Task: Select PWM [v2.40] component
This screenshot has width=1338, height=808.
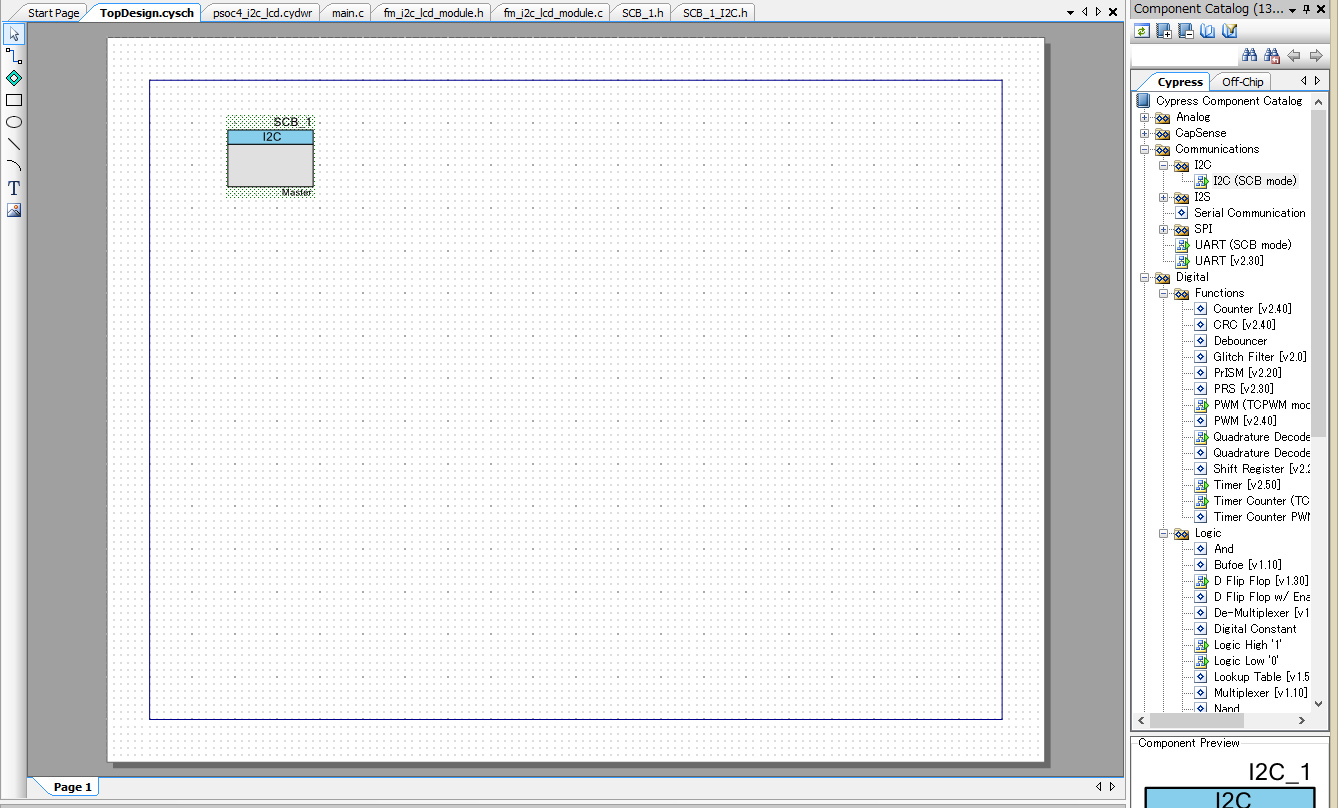Action: tap(1245, 421)
